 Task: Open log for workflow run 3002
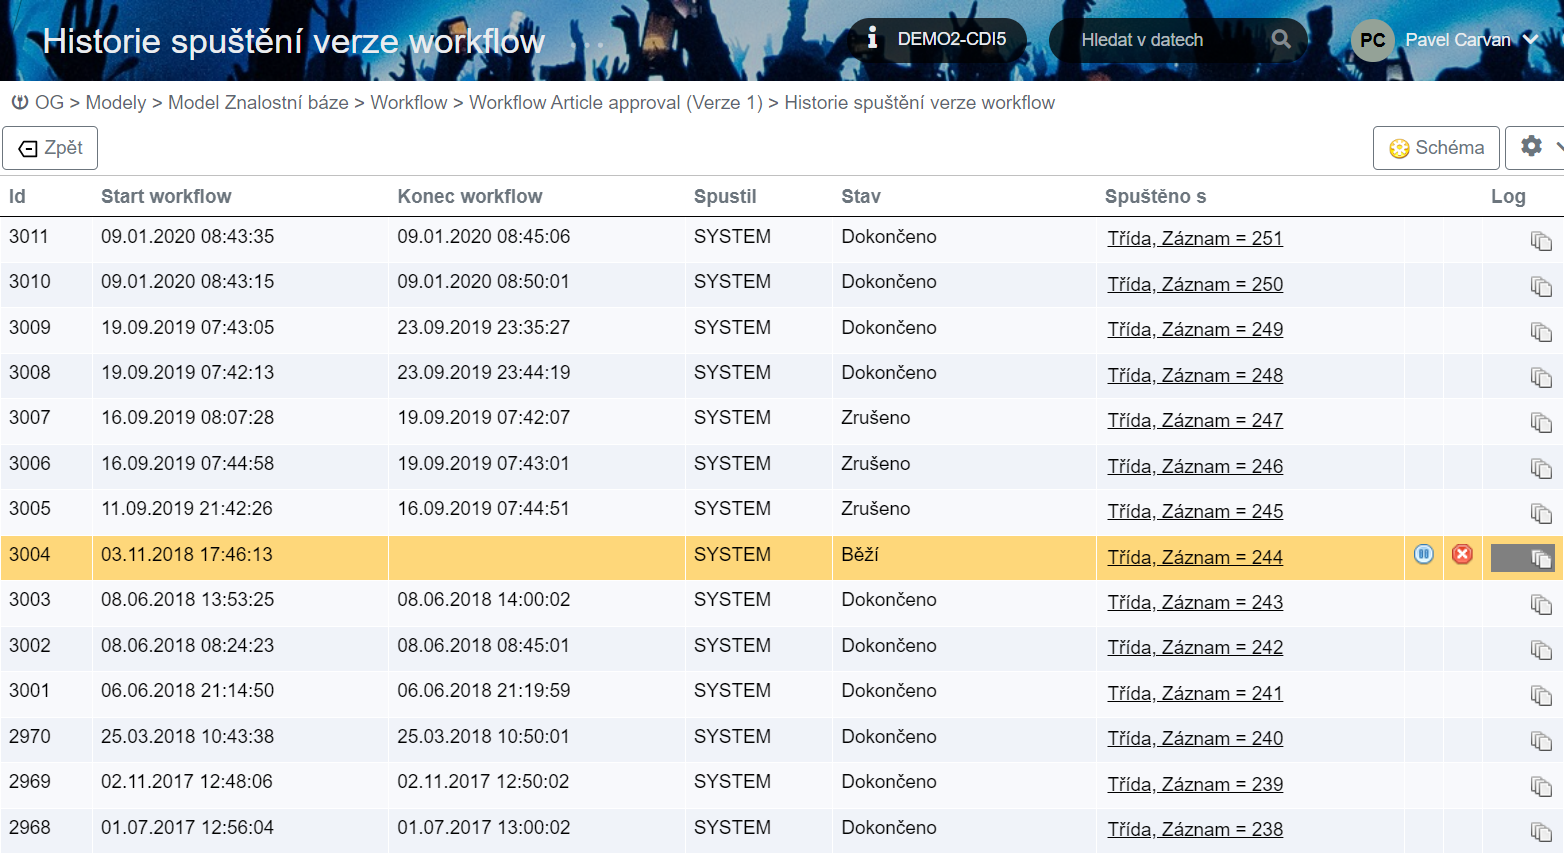click(1541, 650)
